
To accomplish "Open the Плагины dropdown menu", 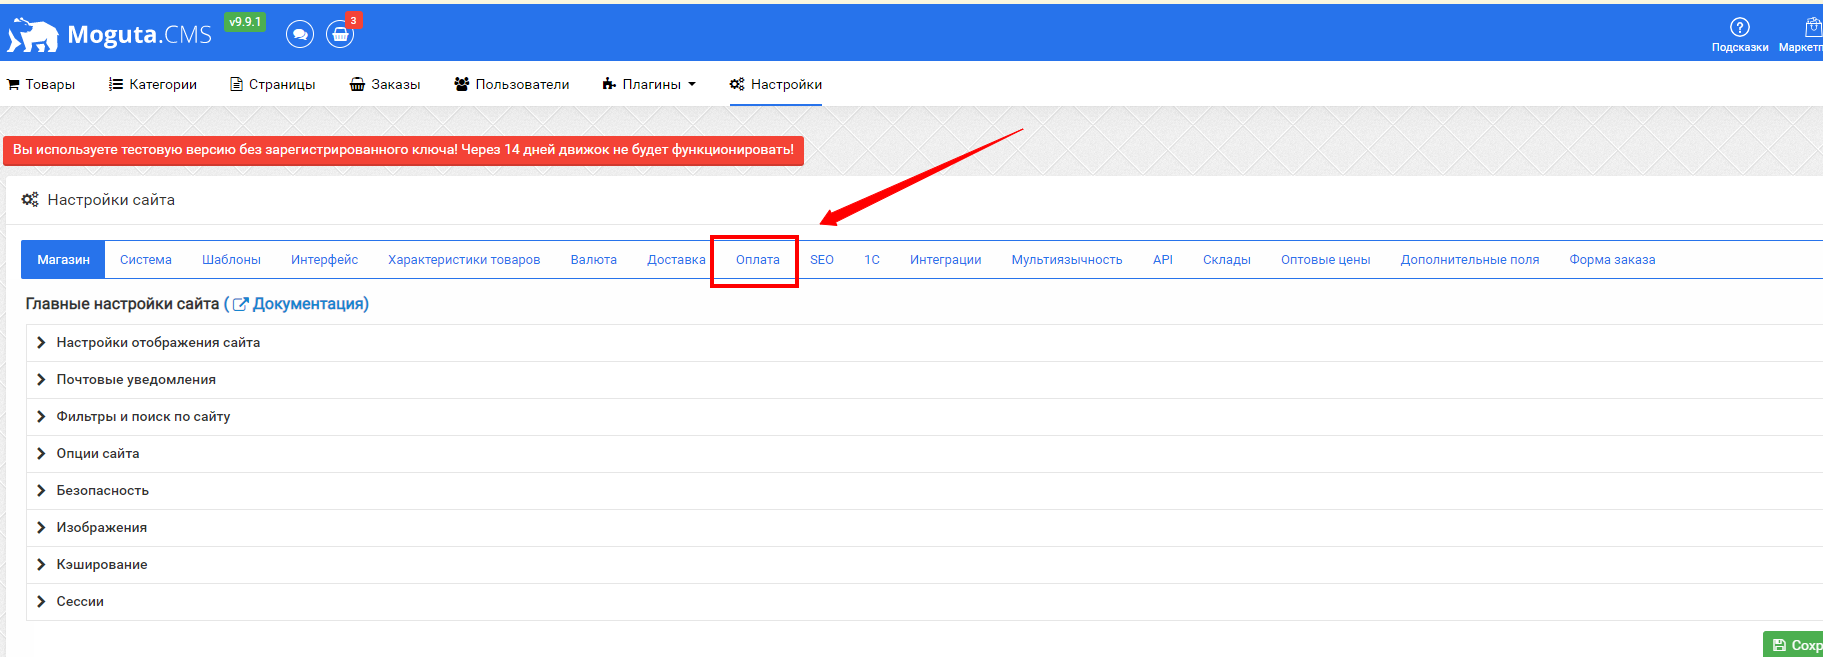I will click(650, 84).
